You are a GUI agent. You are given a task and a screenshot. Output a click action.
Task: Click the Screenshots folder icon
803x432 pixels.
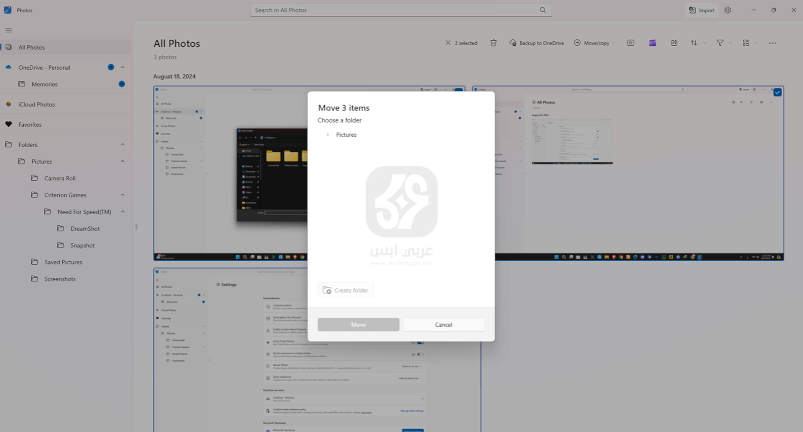click(x=34, y=279)
